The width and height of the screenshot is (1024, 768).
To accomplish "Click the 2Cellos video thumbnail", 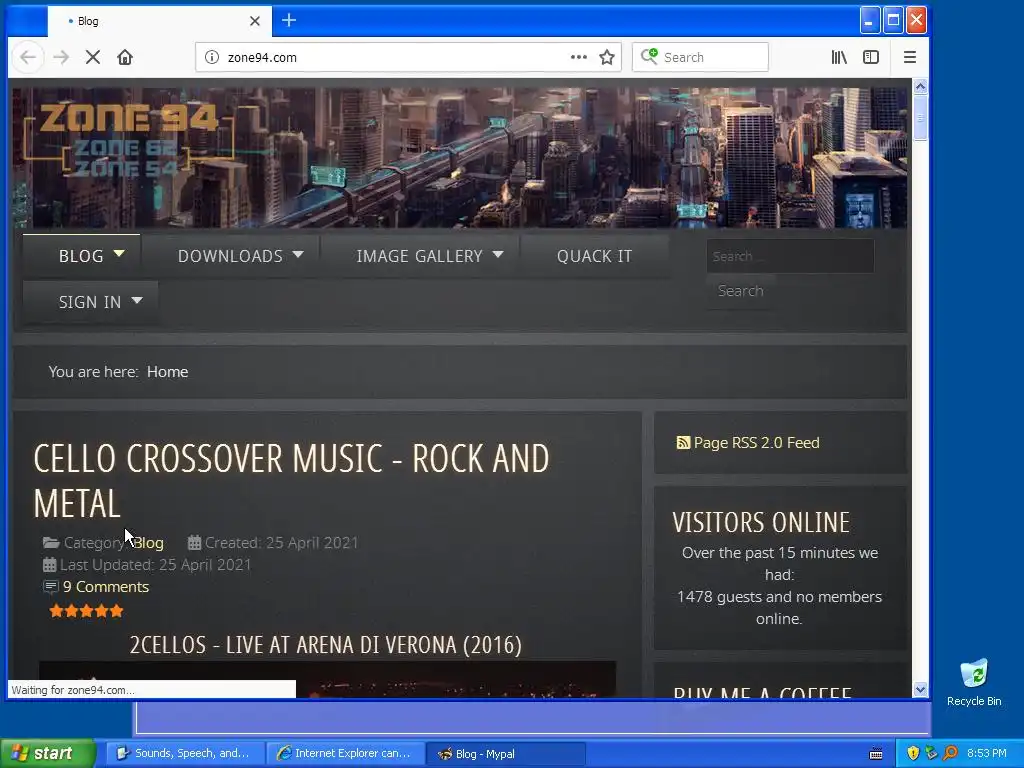I will point(327,679).
